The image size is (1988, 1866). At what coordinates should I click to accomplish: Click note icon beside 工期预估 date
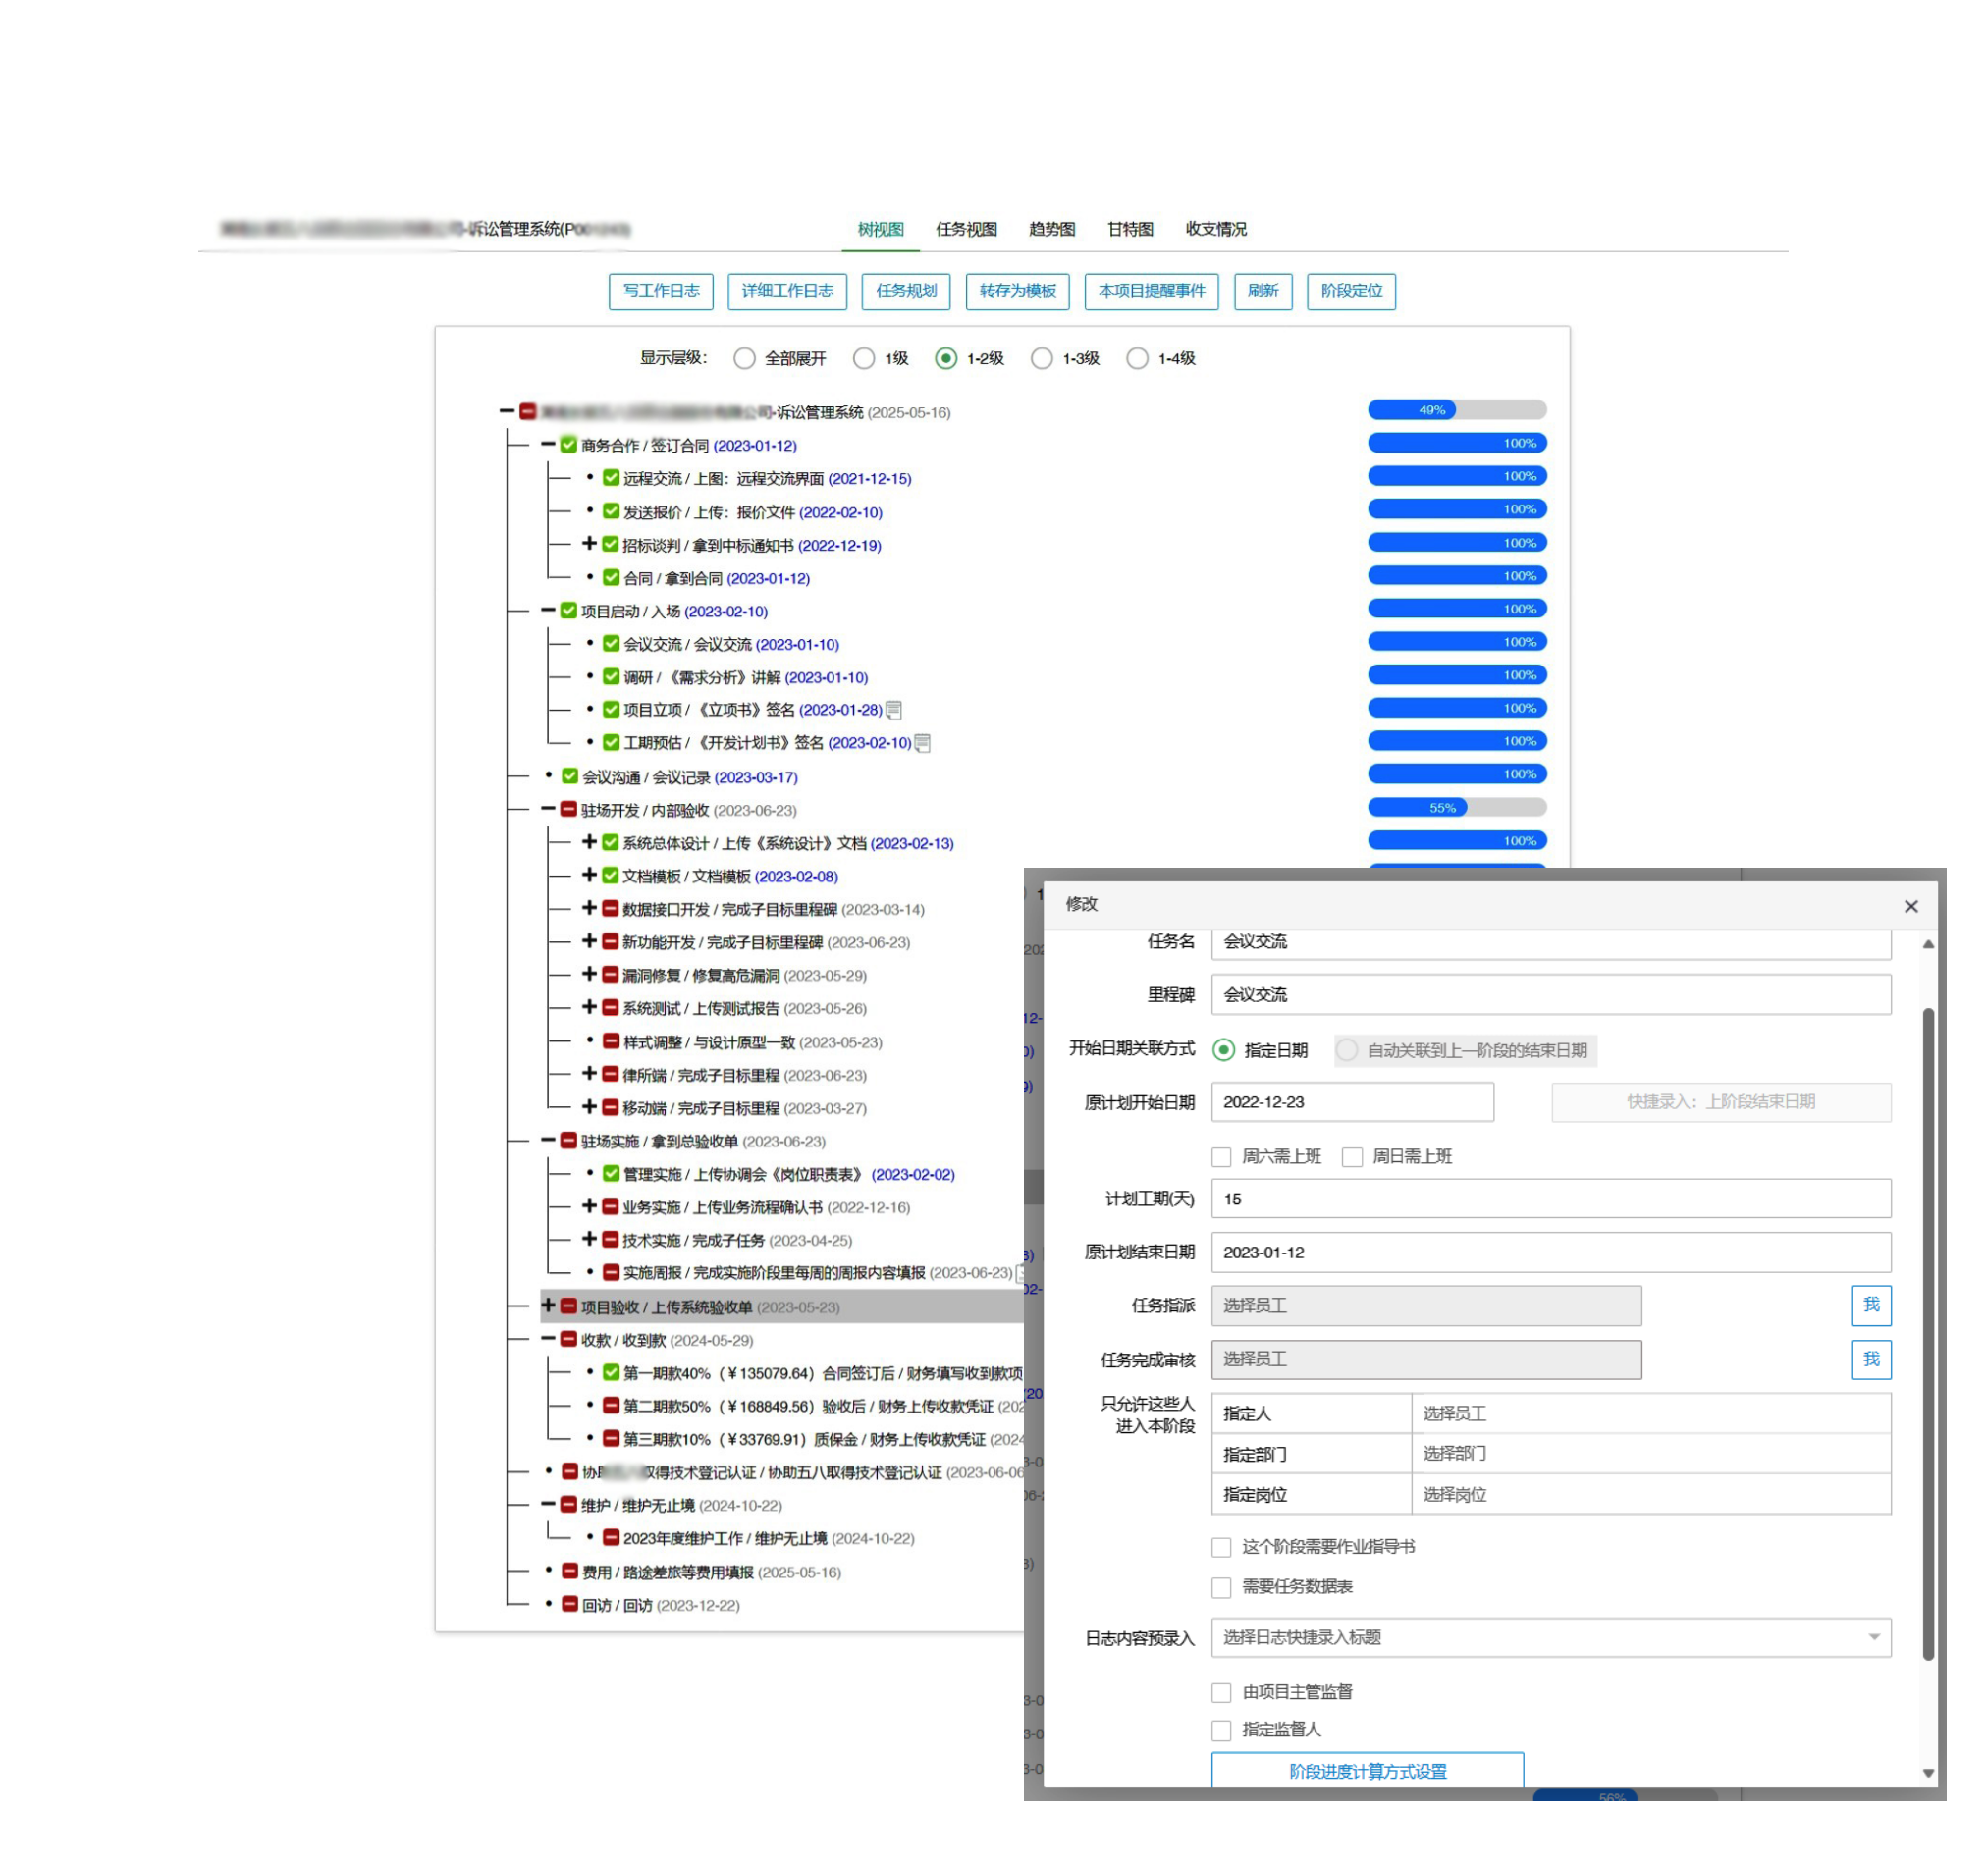922,743
